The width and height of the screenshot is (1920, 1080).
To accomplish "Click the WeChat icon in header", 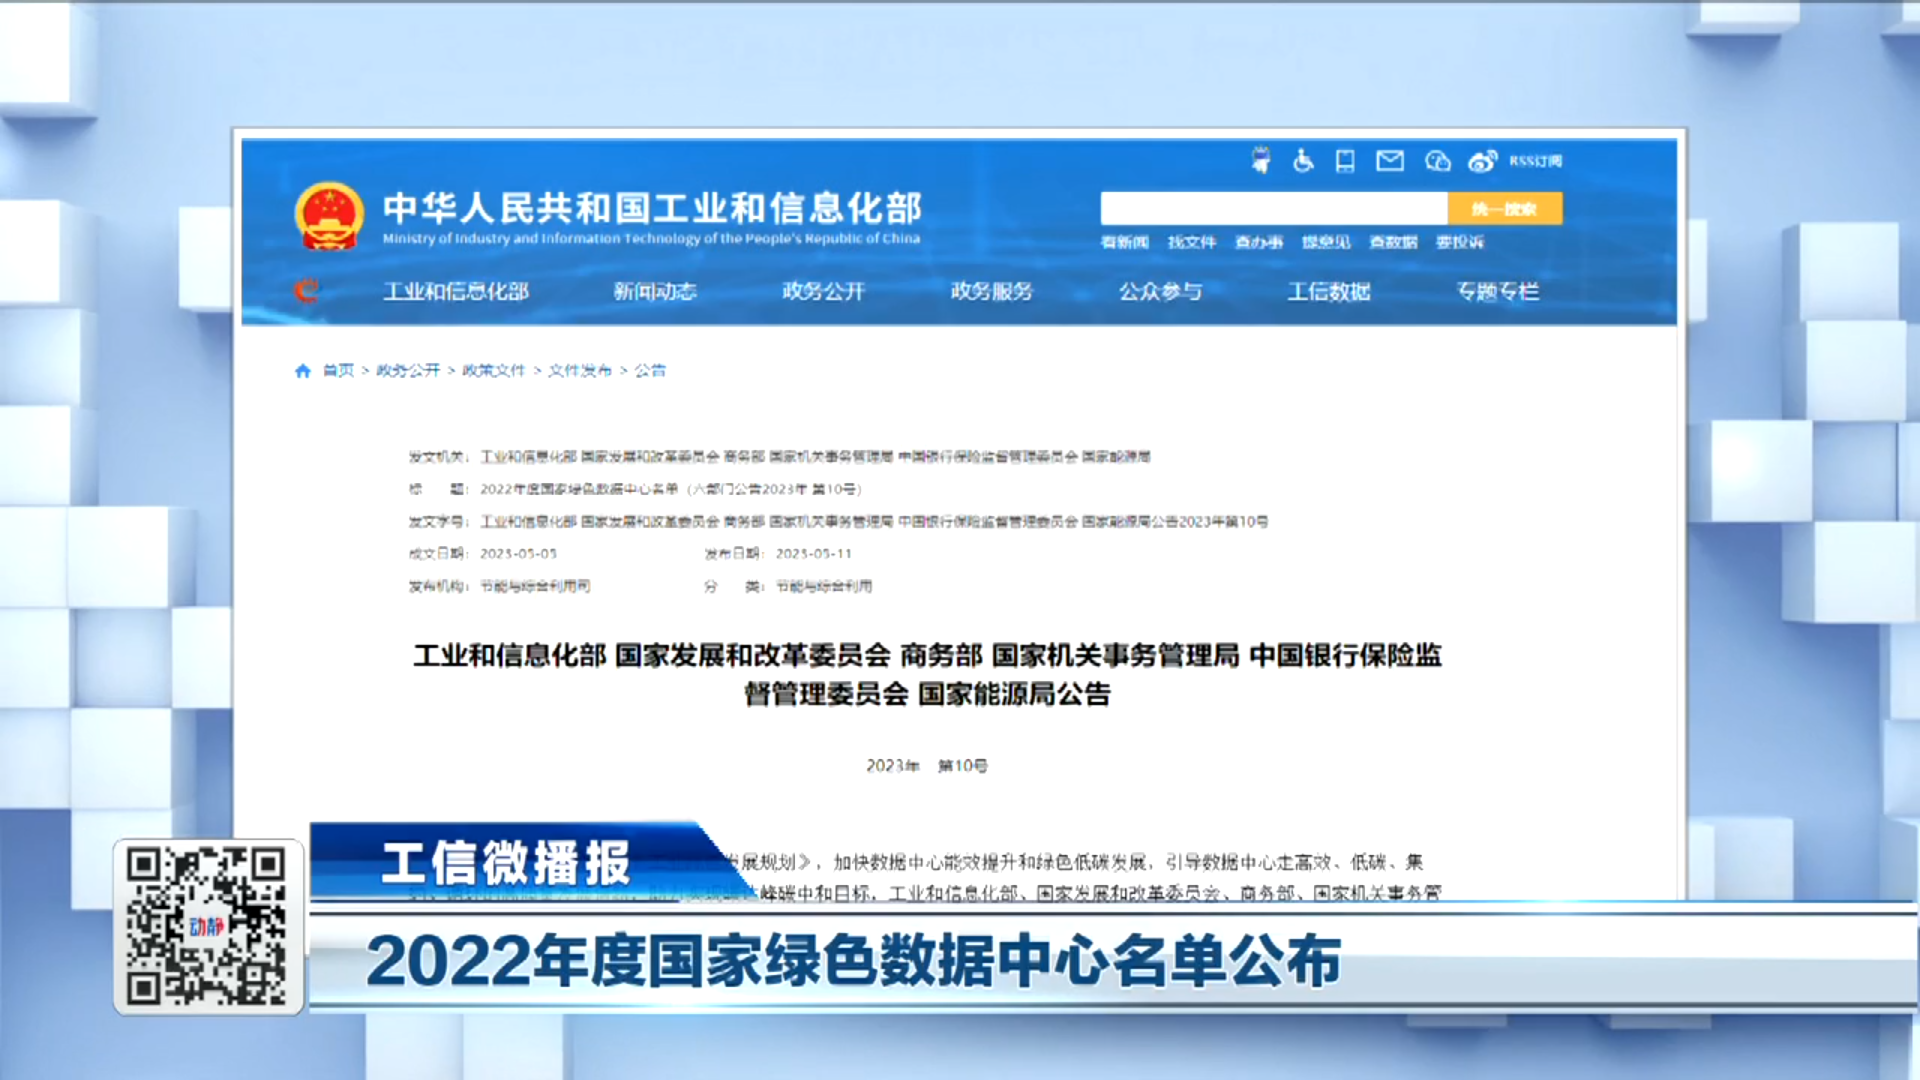I will (x=1437, y=161).
